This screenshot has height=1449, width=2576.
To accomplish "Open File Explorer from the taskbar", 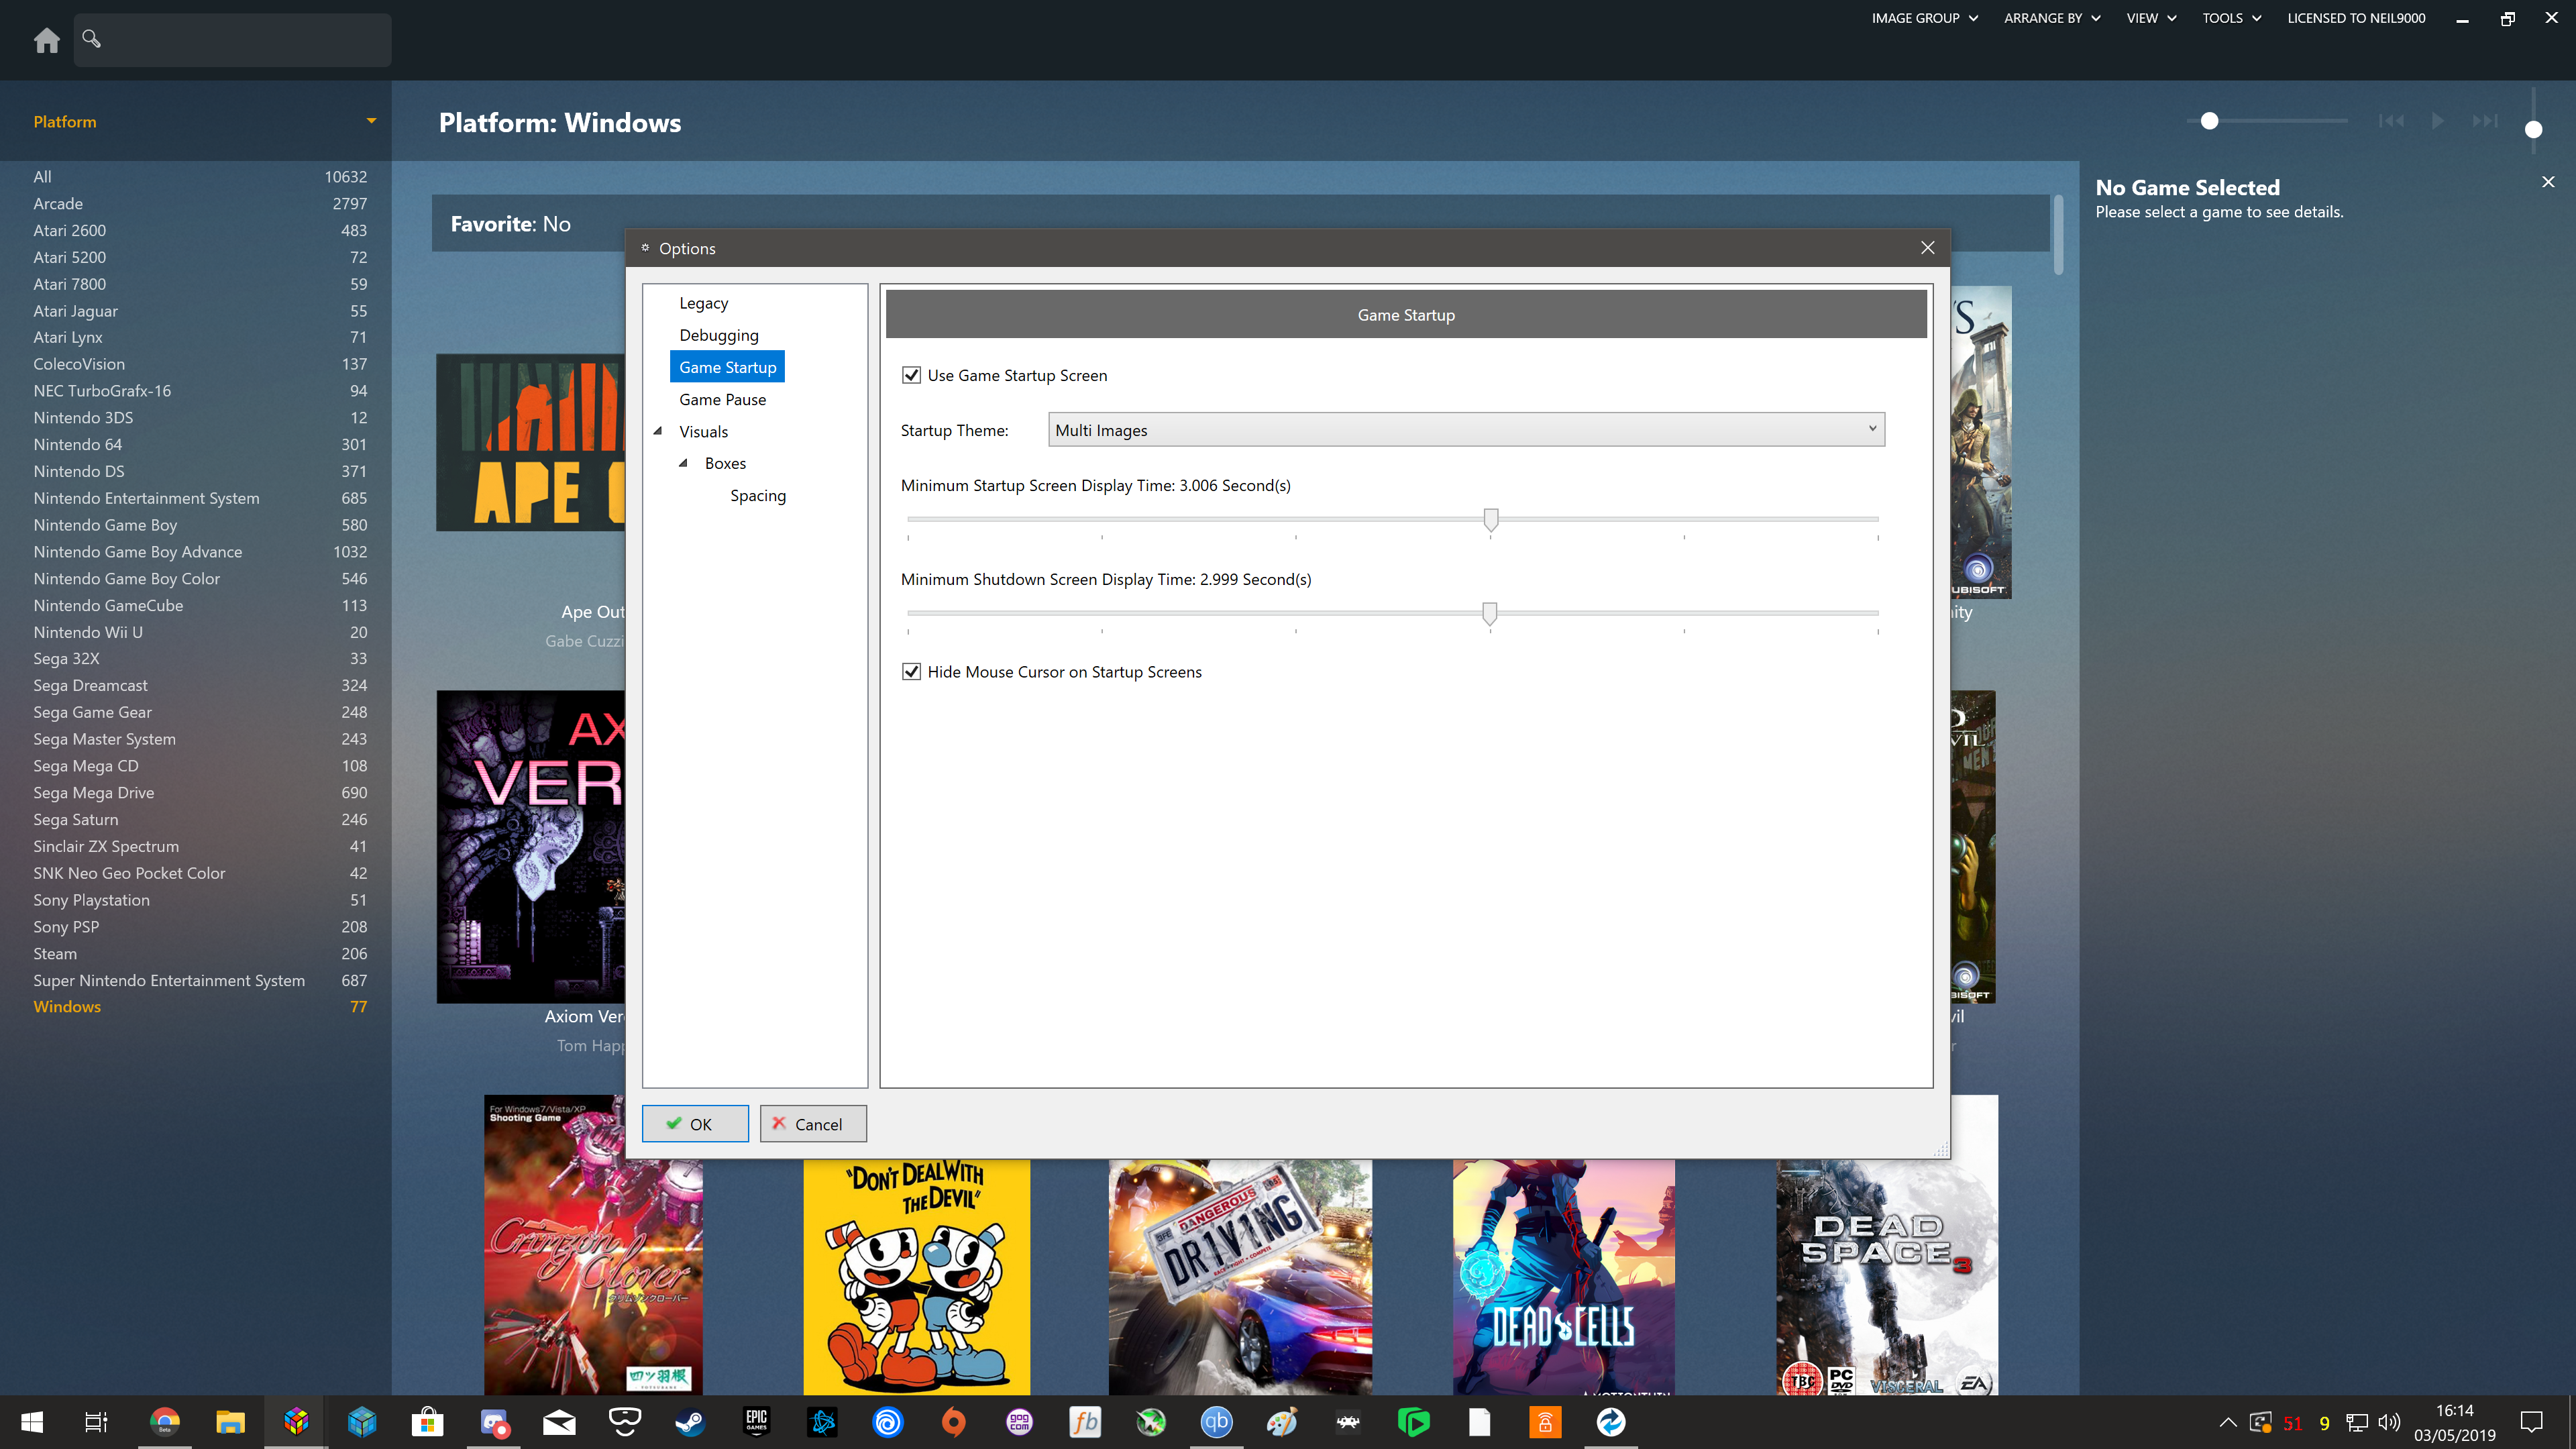I will click(x=230, y=1422).
